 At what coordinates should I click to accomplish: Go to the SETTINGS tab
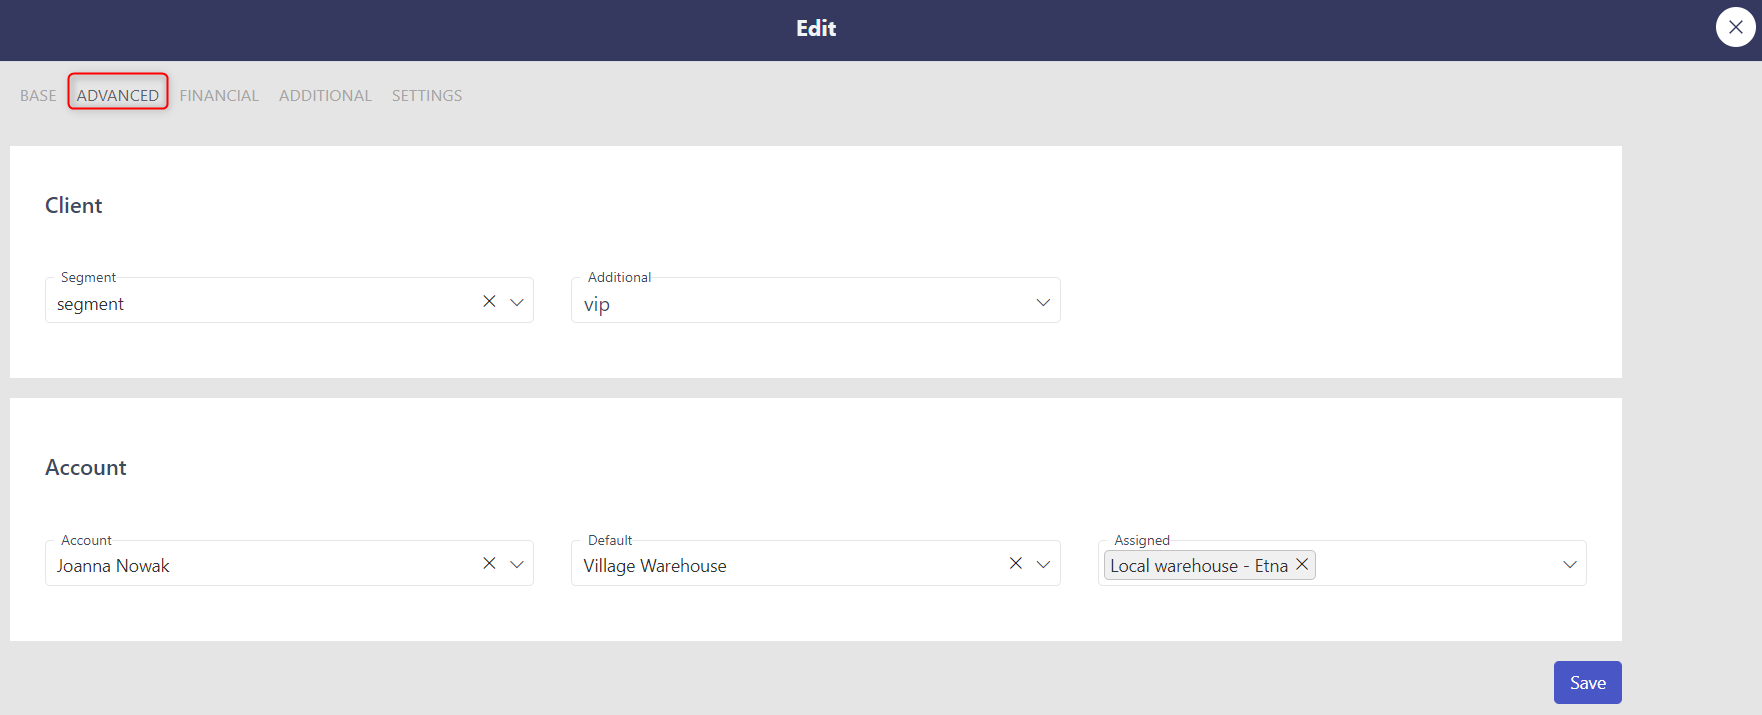(x=427, y=95)
